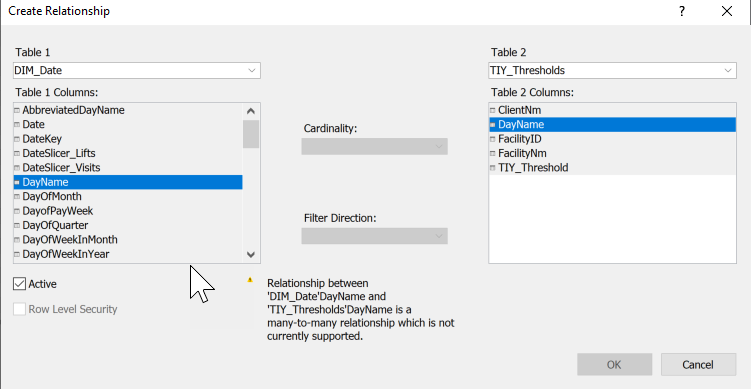Image resolution: width=751 pixels, height=389 pixels.
Task: Open the Table 2 TIY_Thresholds dropdown
Action: point(612,70)
